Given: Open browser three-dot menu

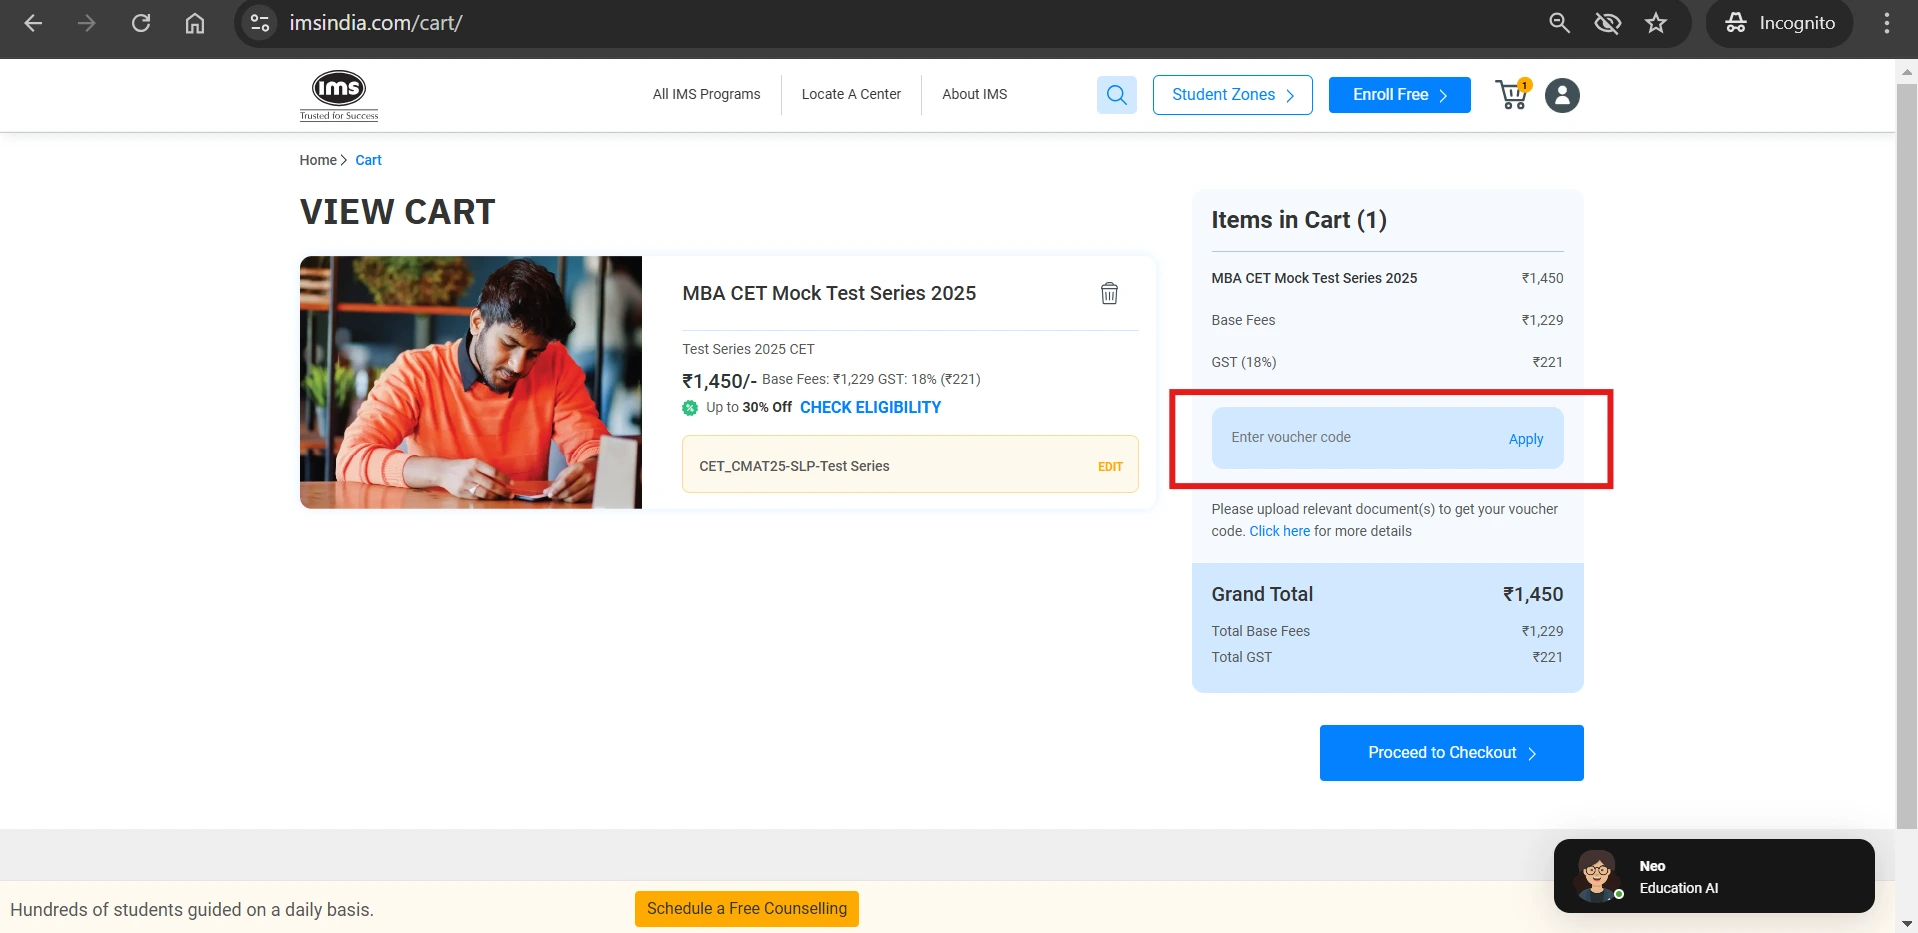Looking at the screenshot, I should (x=1886, y=23).
